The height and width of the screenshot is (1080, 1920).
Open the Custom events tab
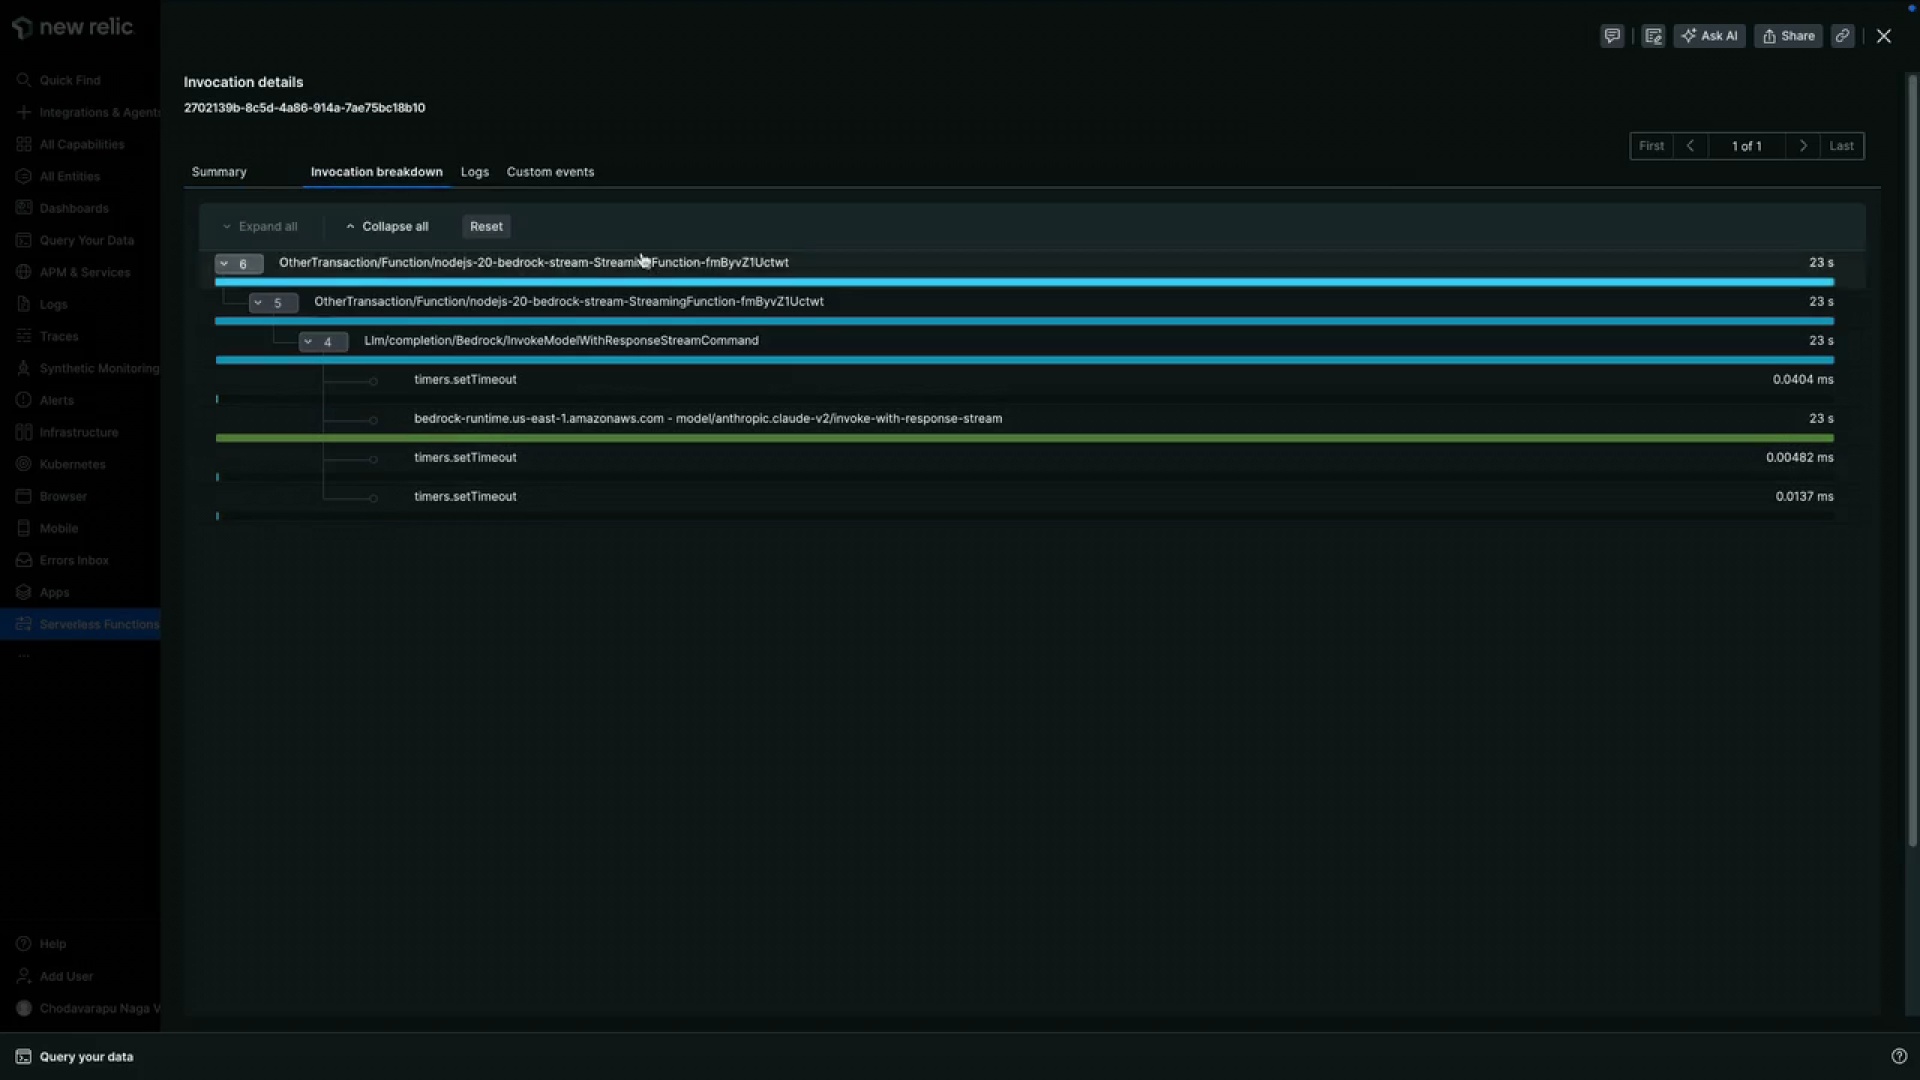[550, 172]
